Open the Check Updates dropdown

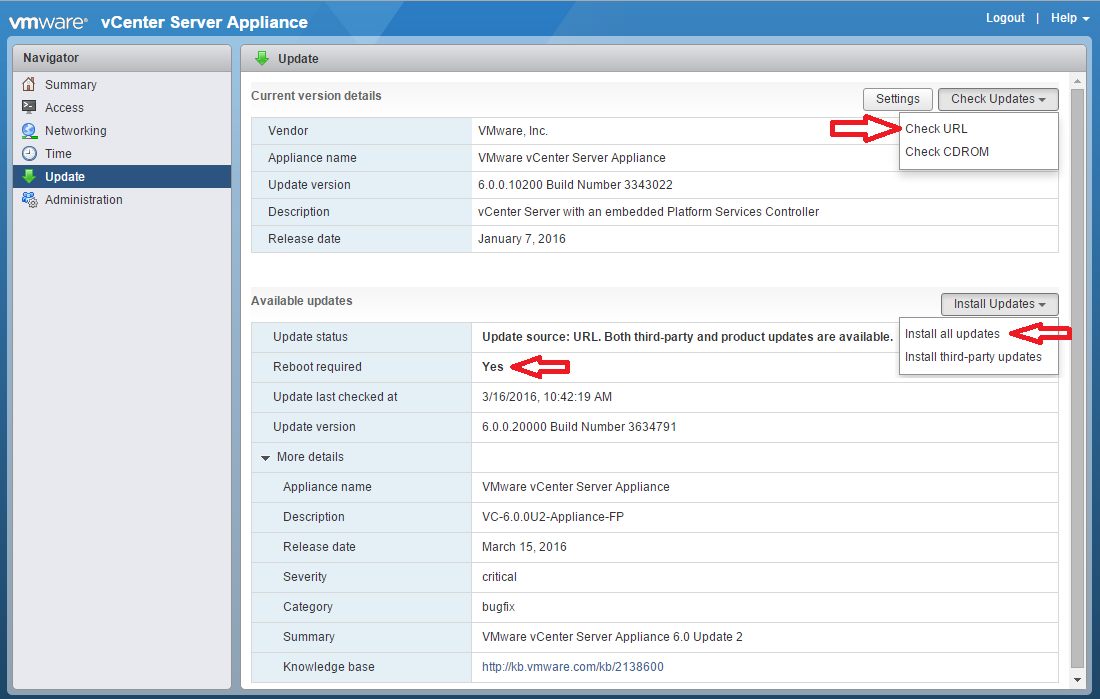998,99
